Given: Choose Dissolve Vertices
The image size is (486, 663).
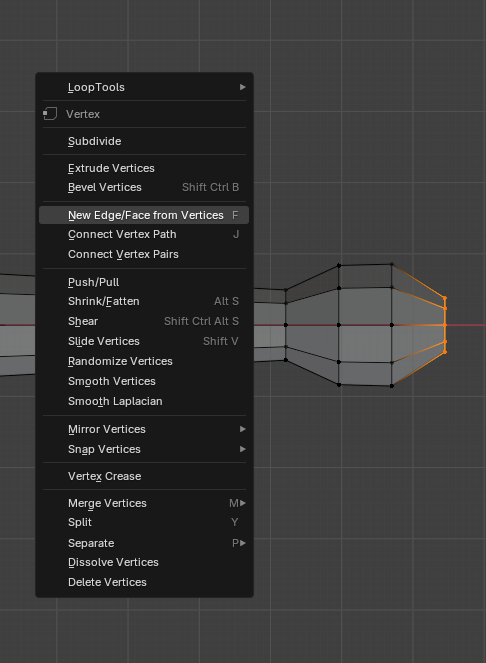Looking at the screenshot, I should [x=144, y=562].
